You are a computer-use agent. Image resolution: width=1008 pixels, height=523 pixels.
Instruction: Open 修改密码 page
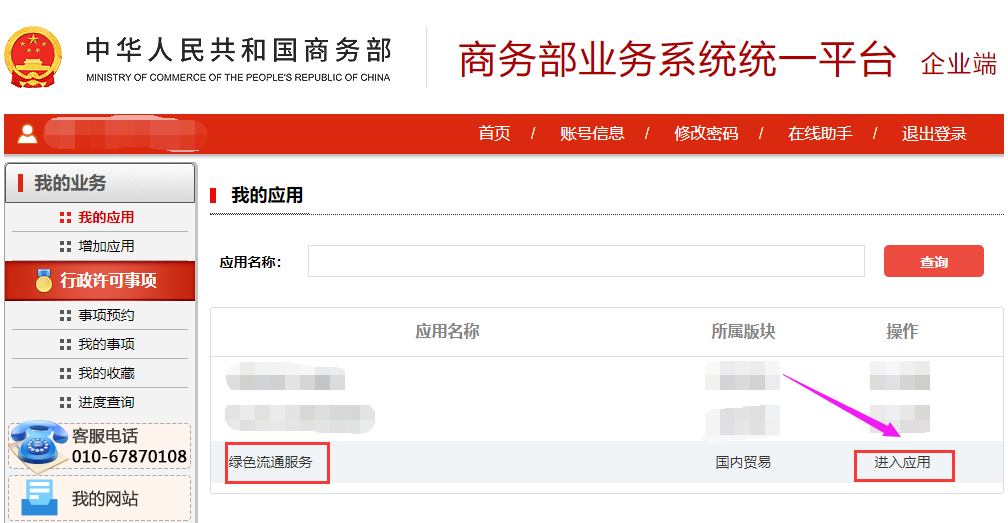tap(706, 134)
